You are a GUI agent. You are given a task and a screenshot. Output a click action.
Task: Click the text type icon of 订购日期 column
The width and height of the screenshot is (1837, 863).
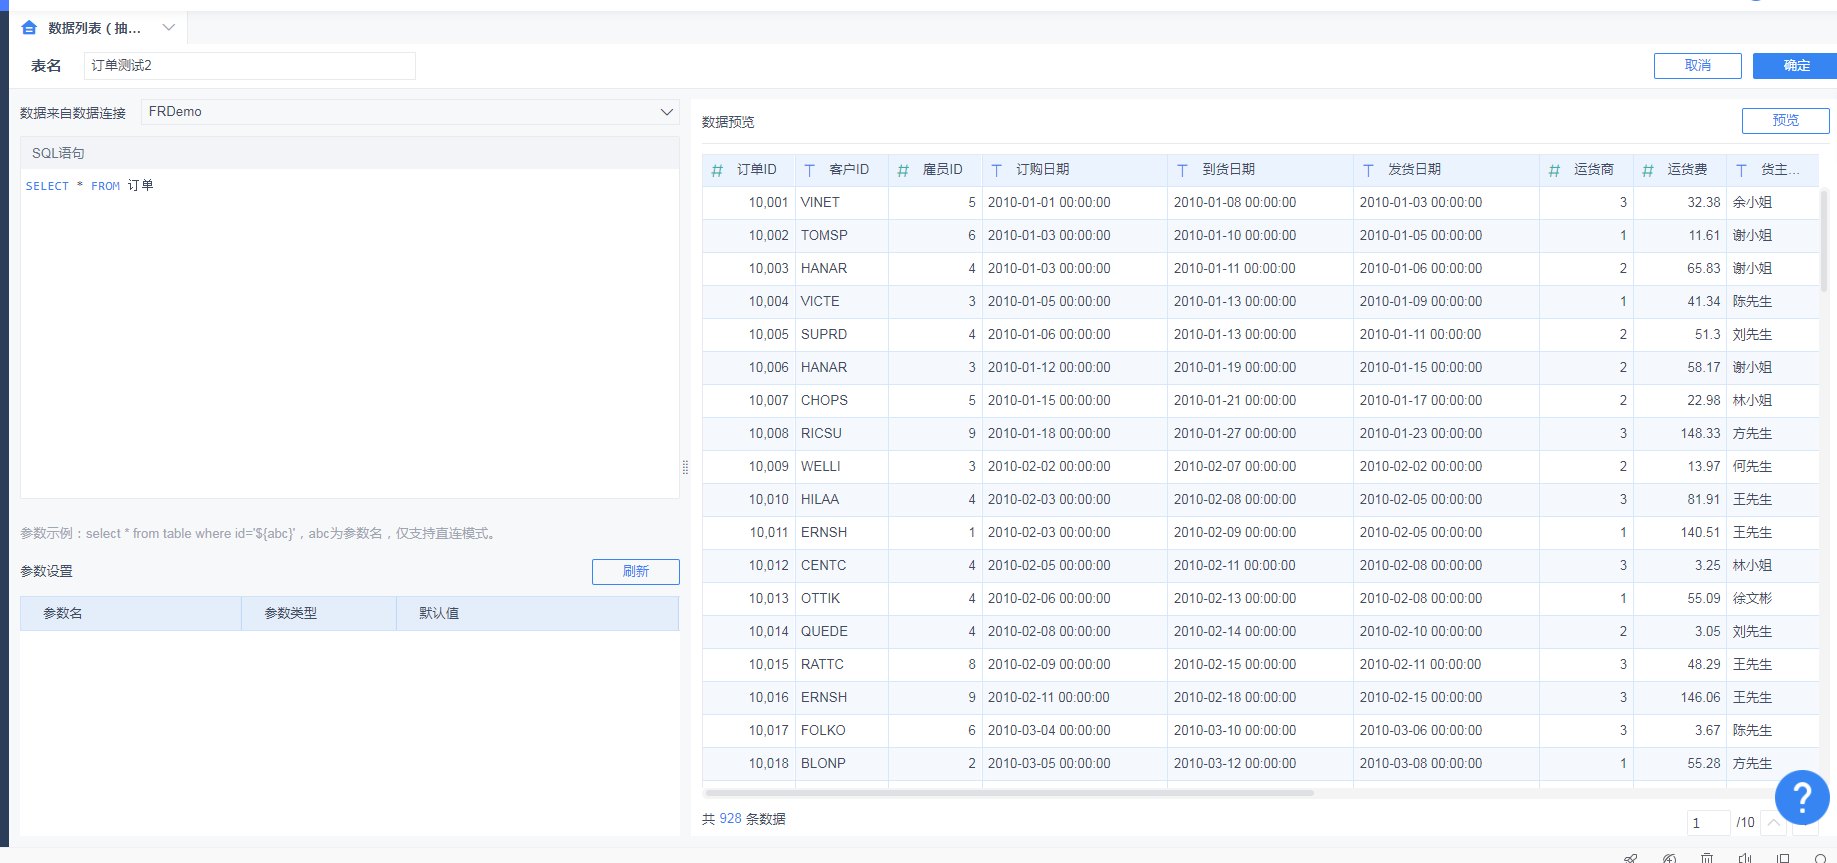(997, 170)
